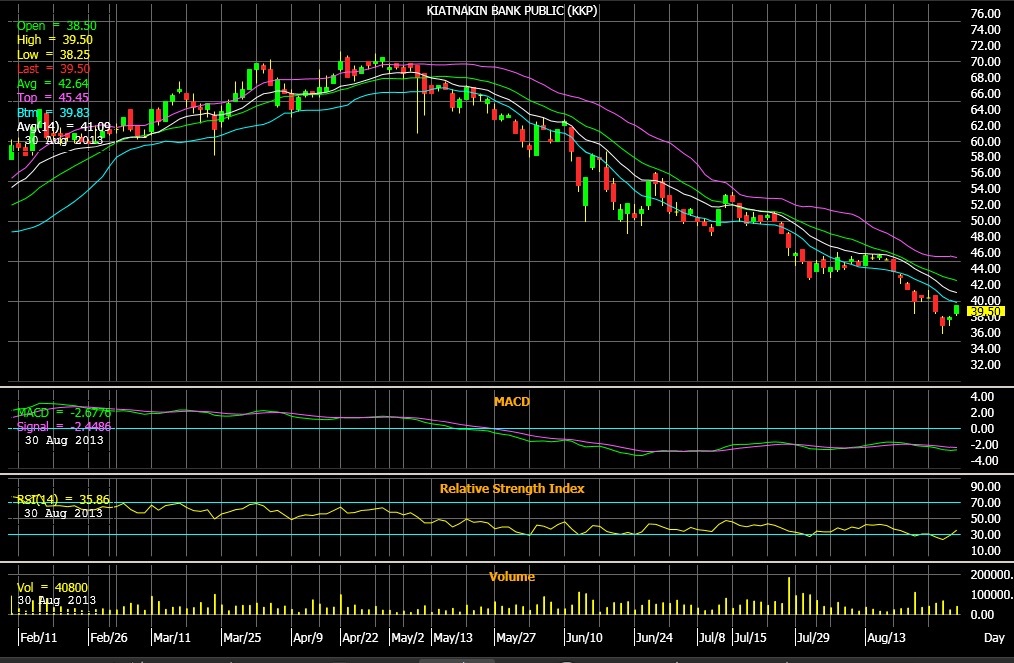Image resolution: width=1014 pixels, height=663 pixels.
Task: Click the 30 Aug 2013 date in Volume panel
Action: [x=57, y=600]
